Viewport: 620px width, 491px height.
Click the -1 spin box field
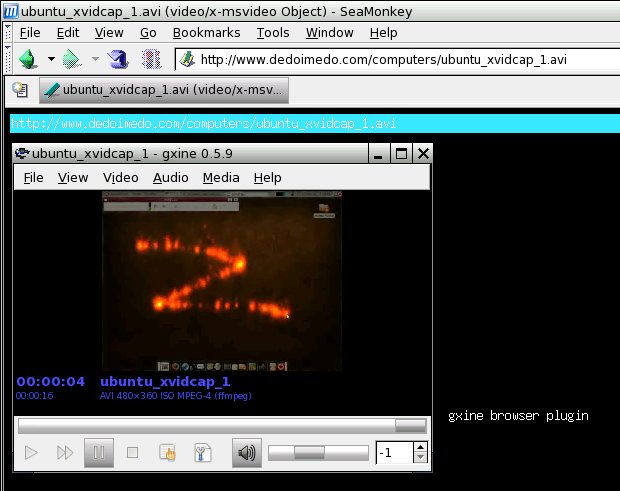pos(395,453)
